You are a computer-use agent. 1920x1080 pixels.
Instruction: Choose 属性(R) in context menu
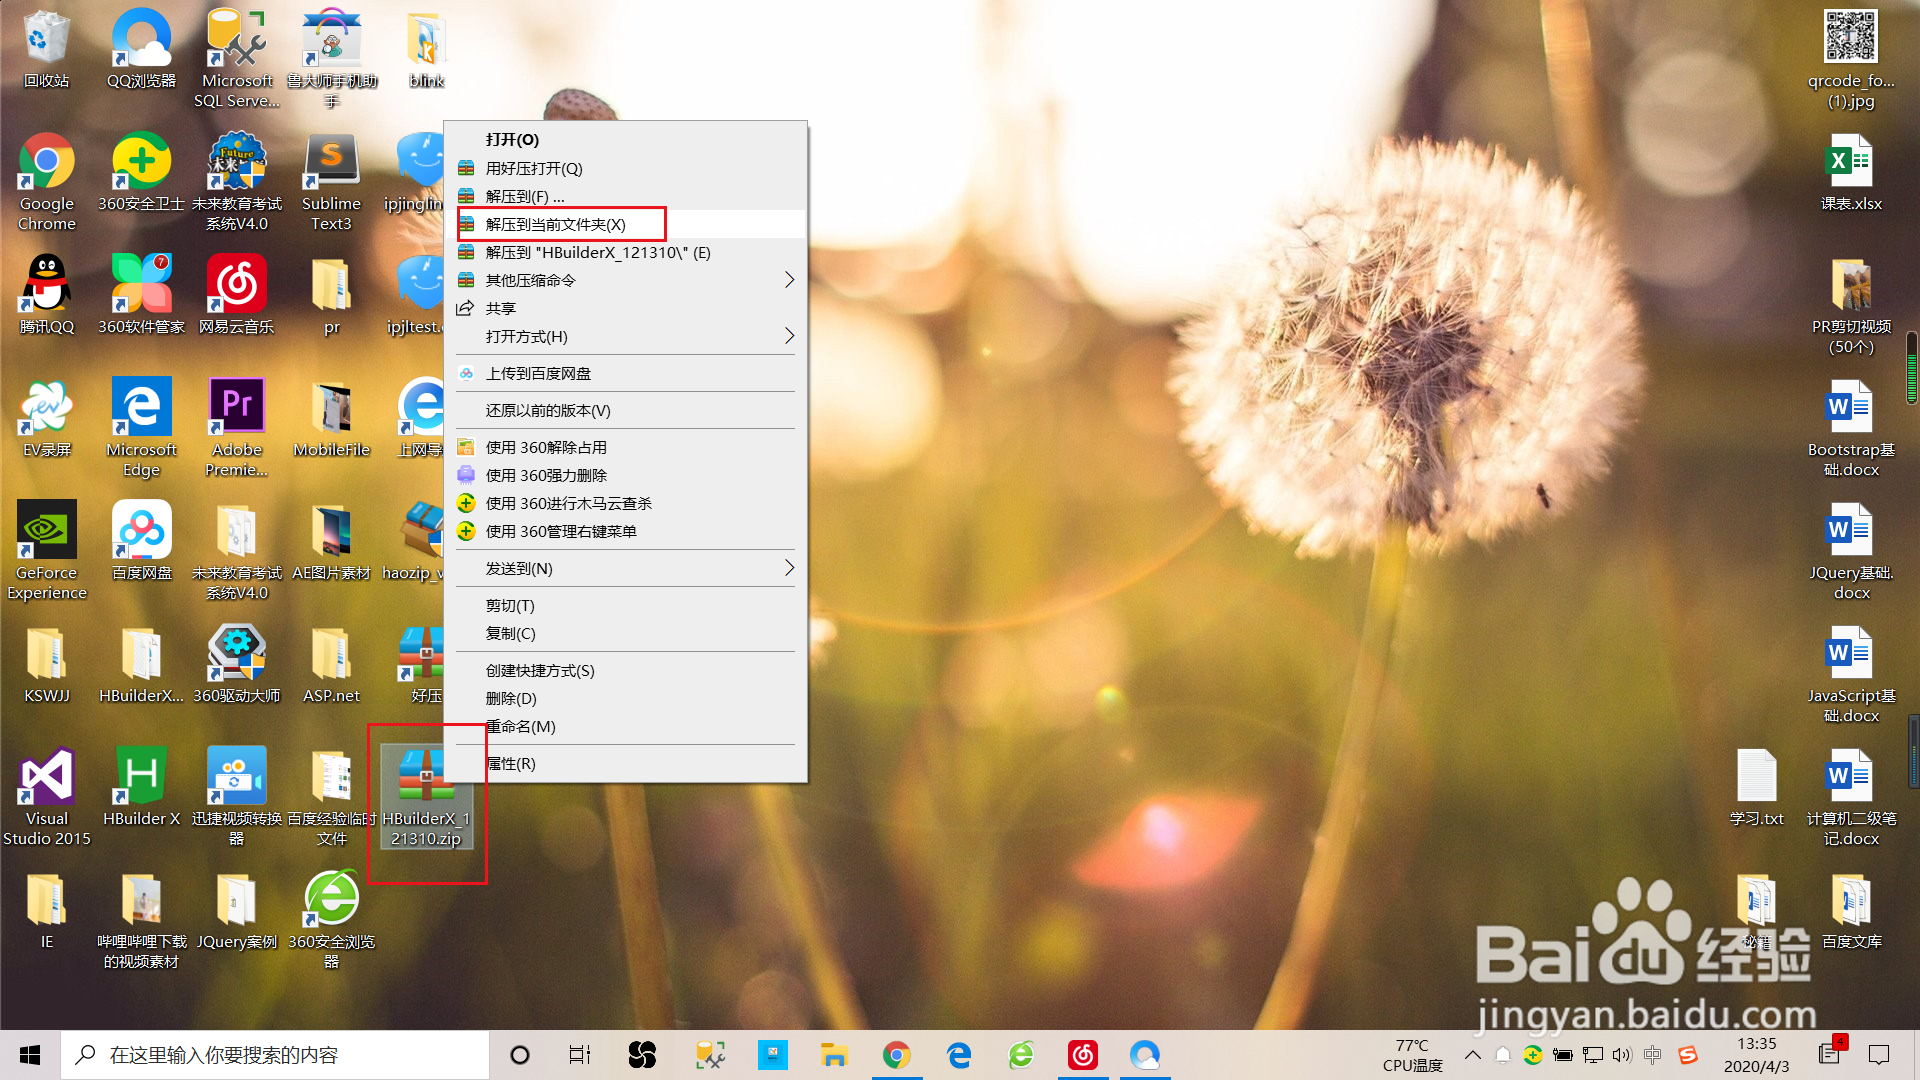tap(511, 763)
